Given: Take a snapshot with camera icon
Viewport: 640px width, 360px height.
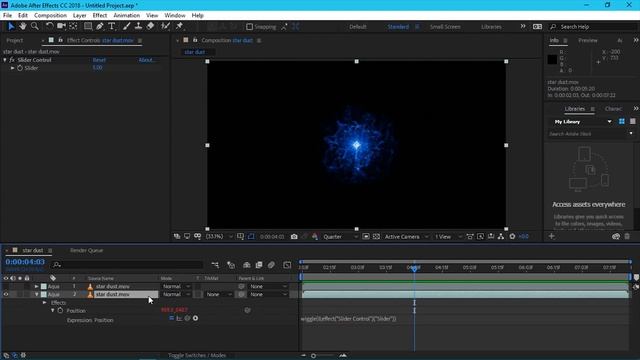Looking at the screenshot, I should (294, 237).
